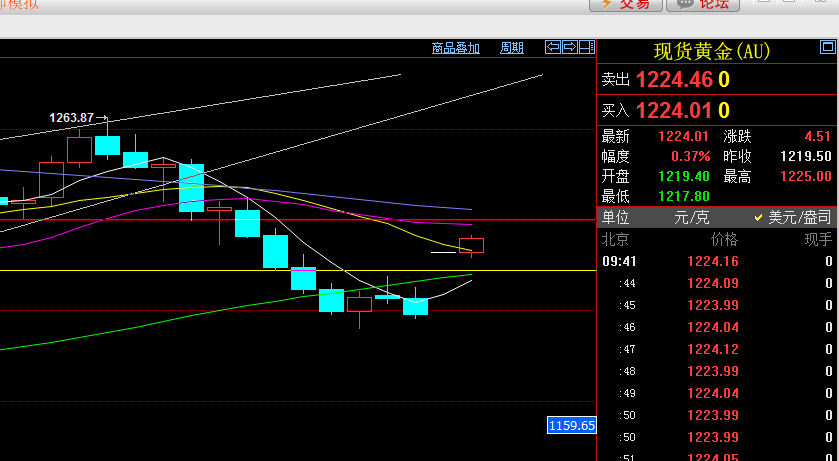Click the 1263.87 high price marker

72,118
